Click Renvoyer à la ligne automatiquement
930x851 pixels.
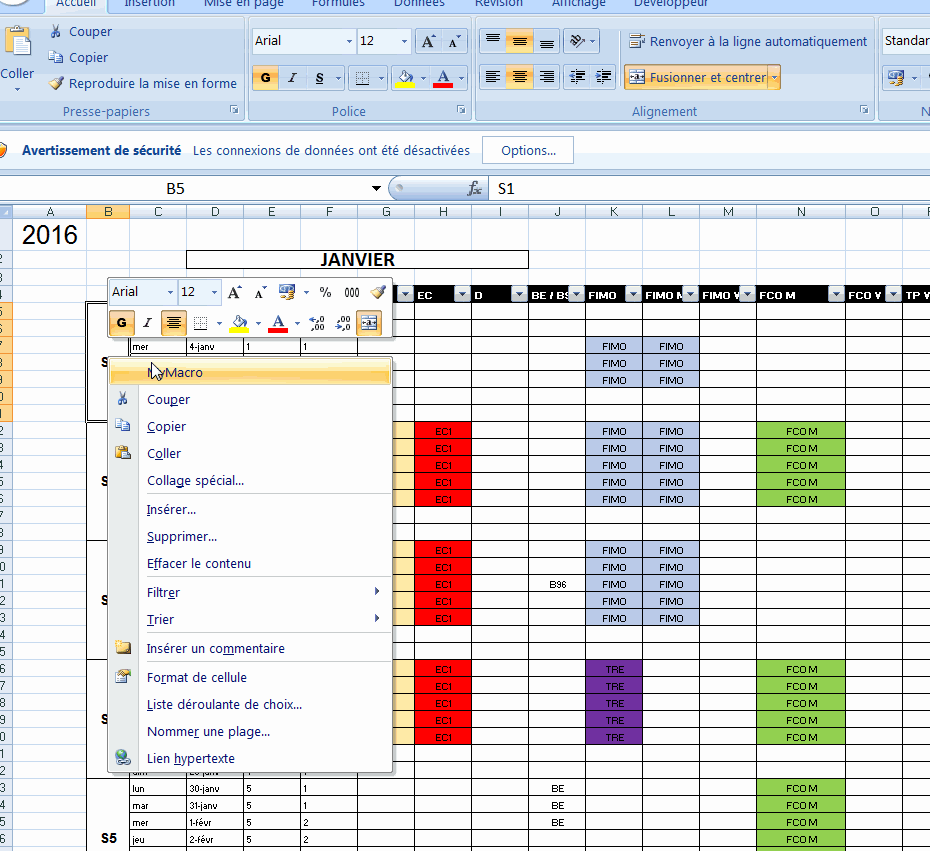[747, 42]
